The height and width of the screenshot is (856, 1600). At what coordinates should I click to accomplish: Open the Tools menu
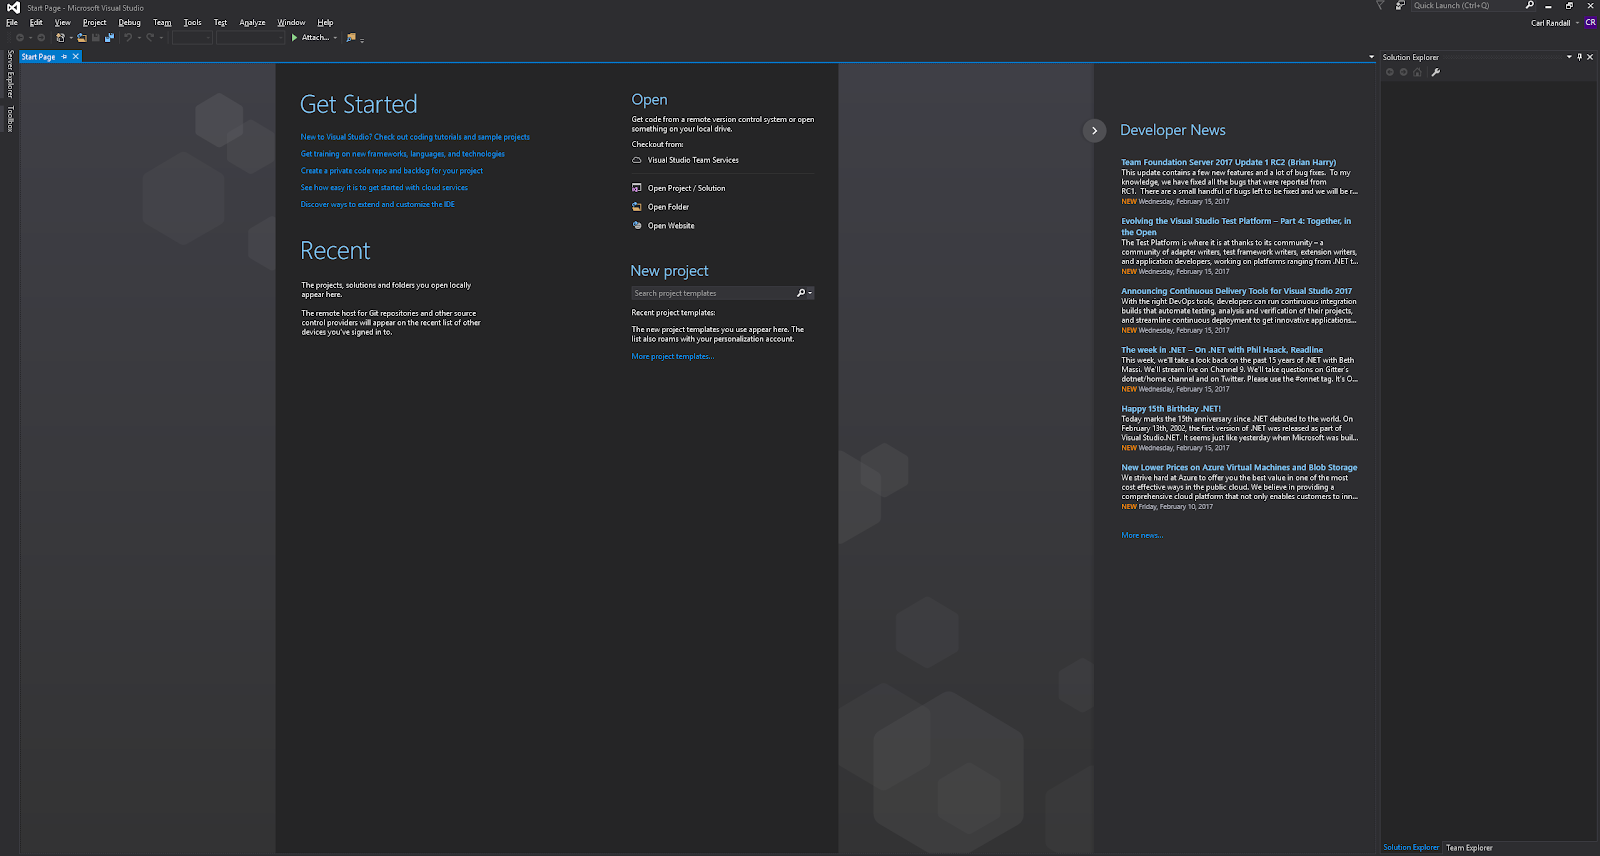pos(193,22)
